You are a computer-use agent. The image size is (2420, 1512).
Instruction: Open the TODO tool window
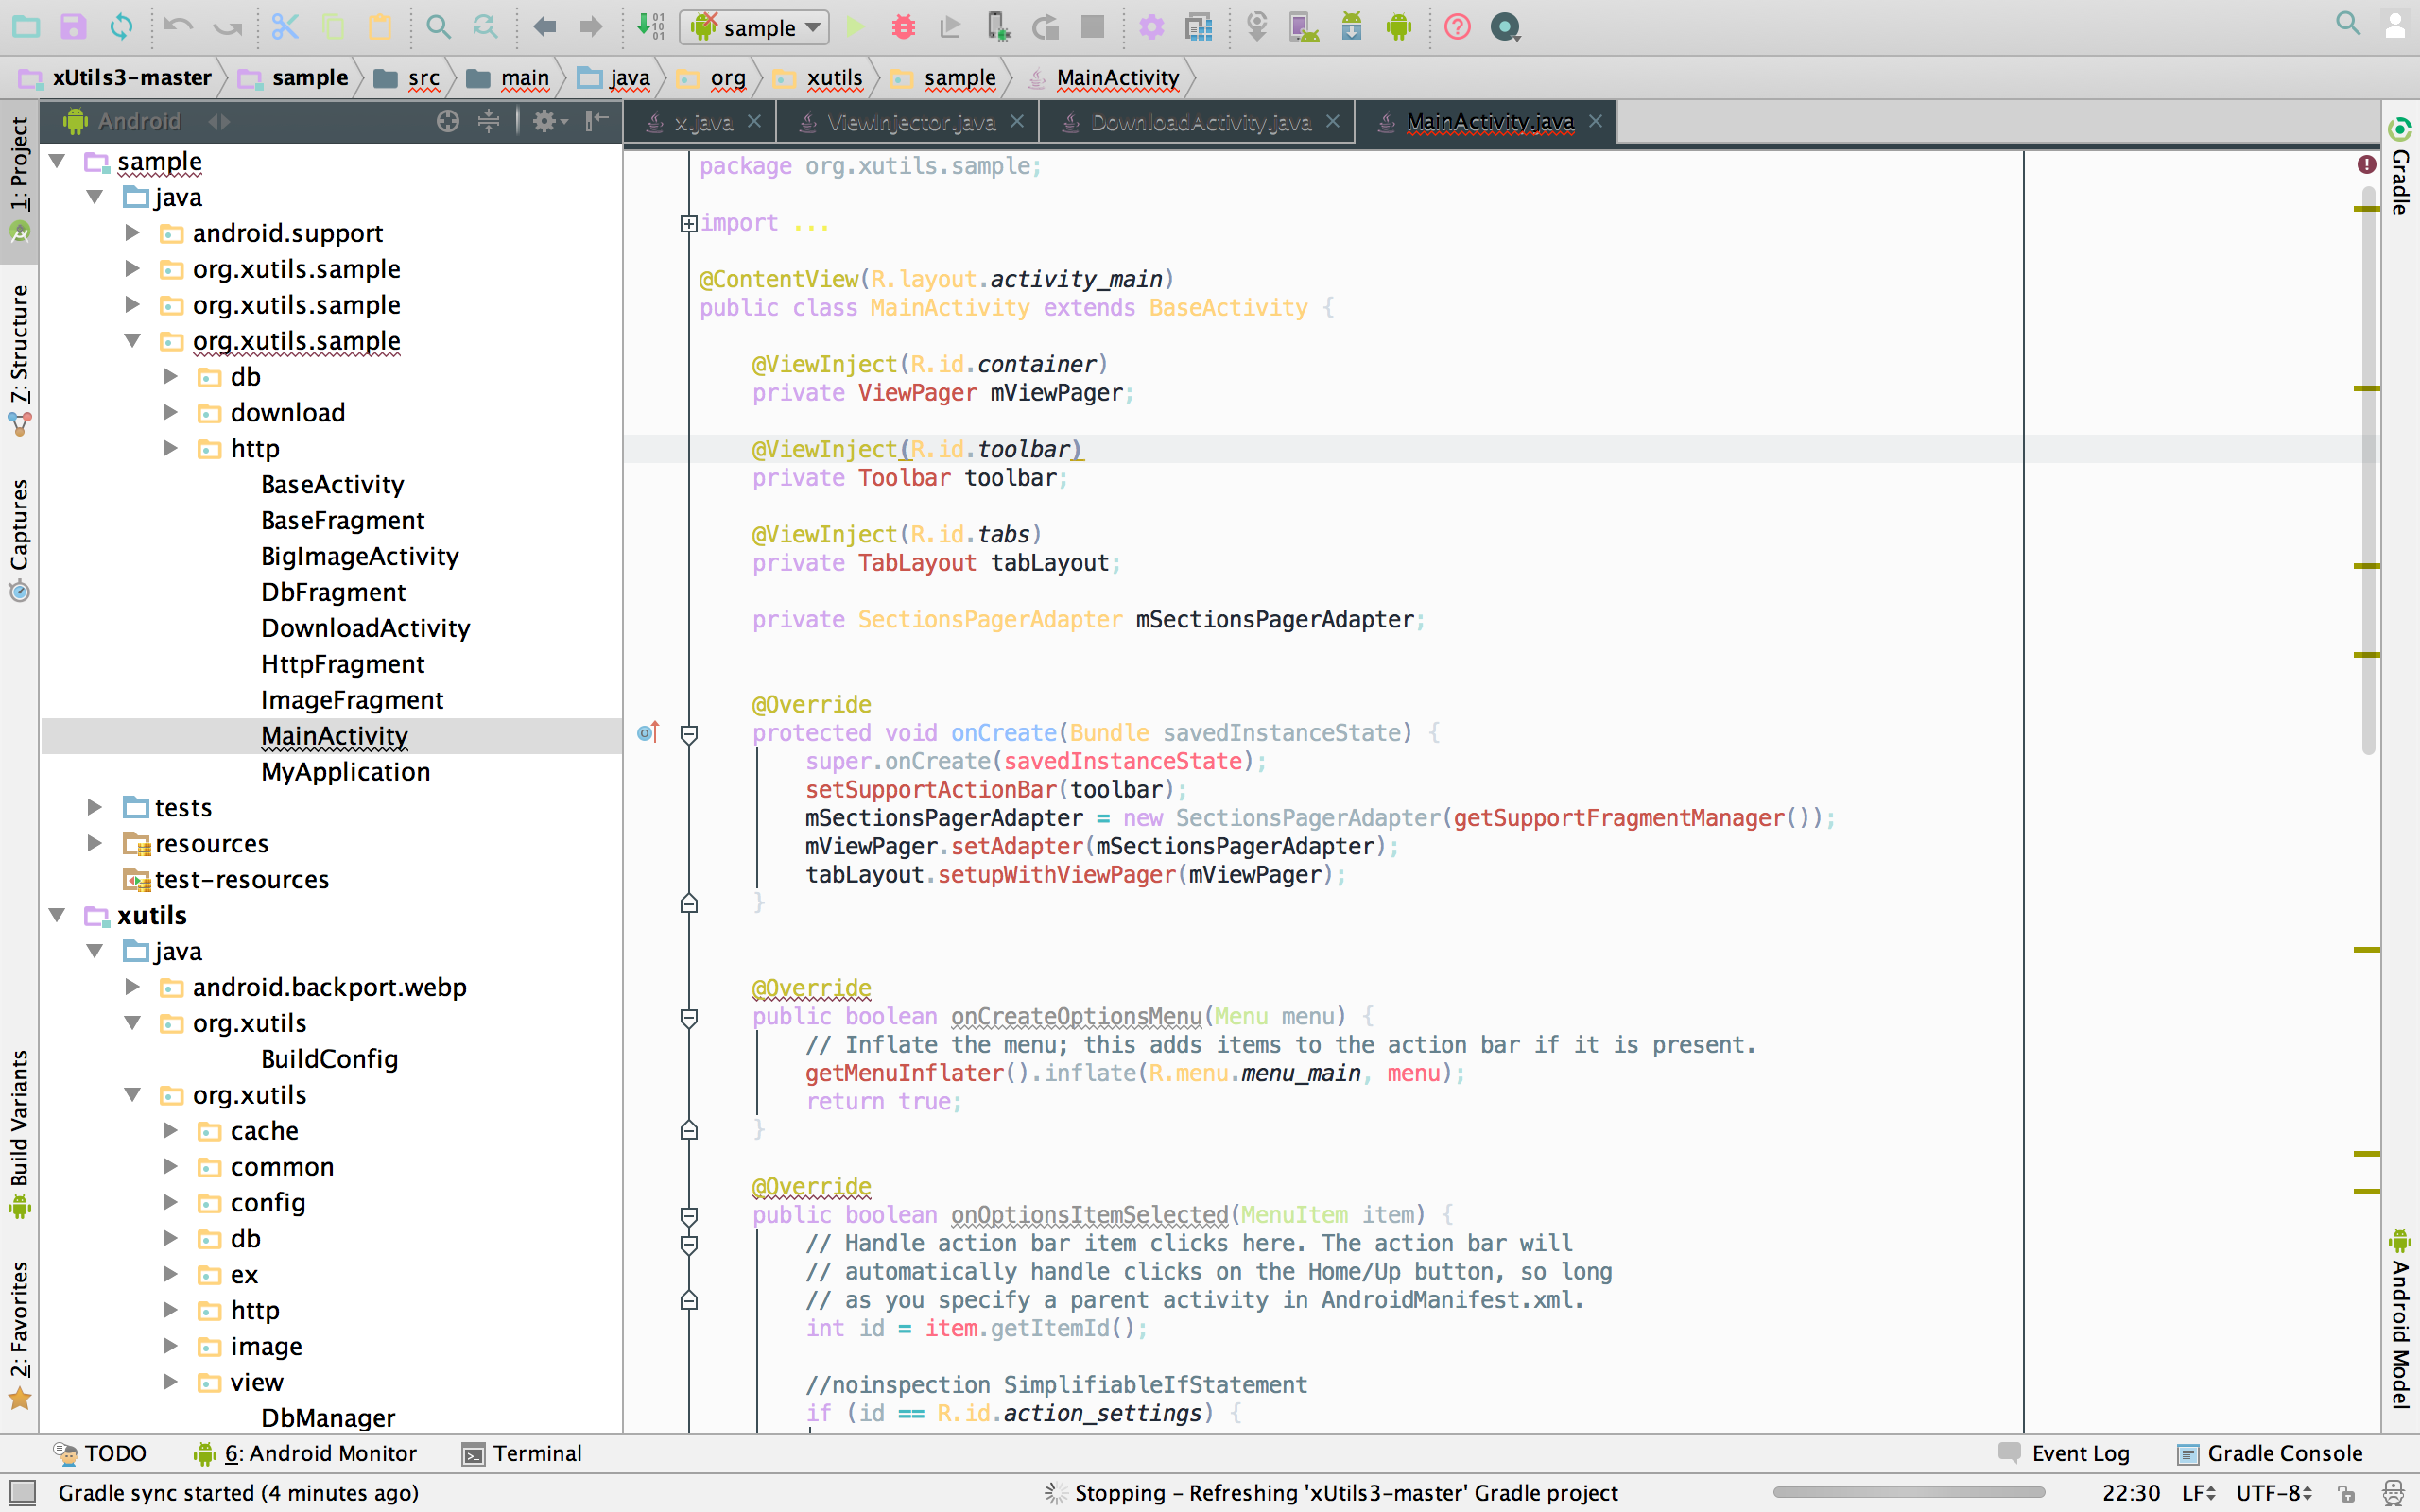[100, 1453]
